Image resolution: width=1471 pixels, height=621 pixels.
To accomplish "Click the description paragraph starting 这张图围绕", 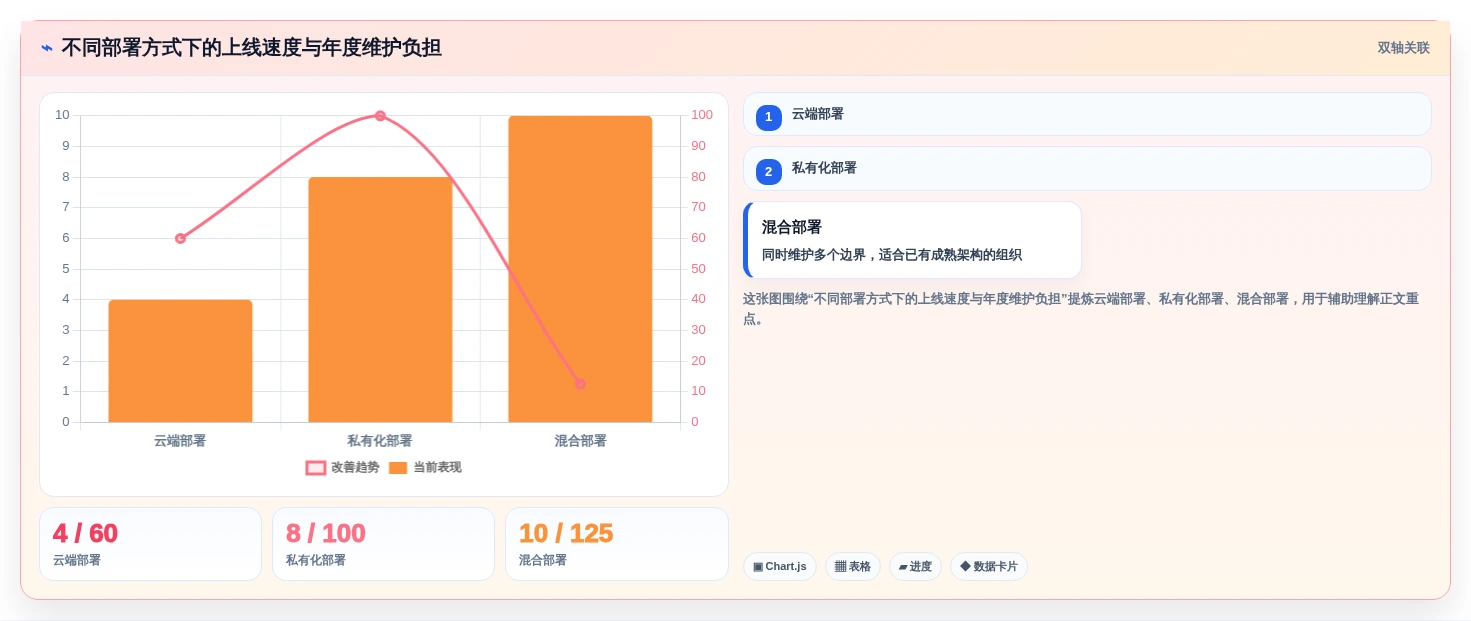I will (1081, 309).
